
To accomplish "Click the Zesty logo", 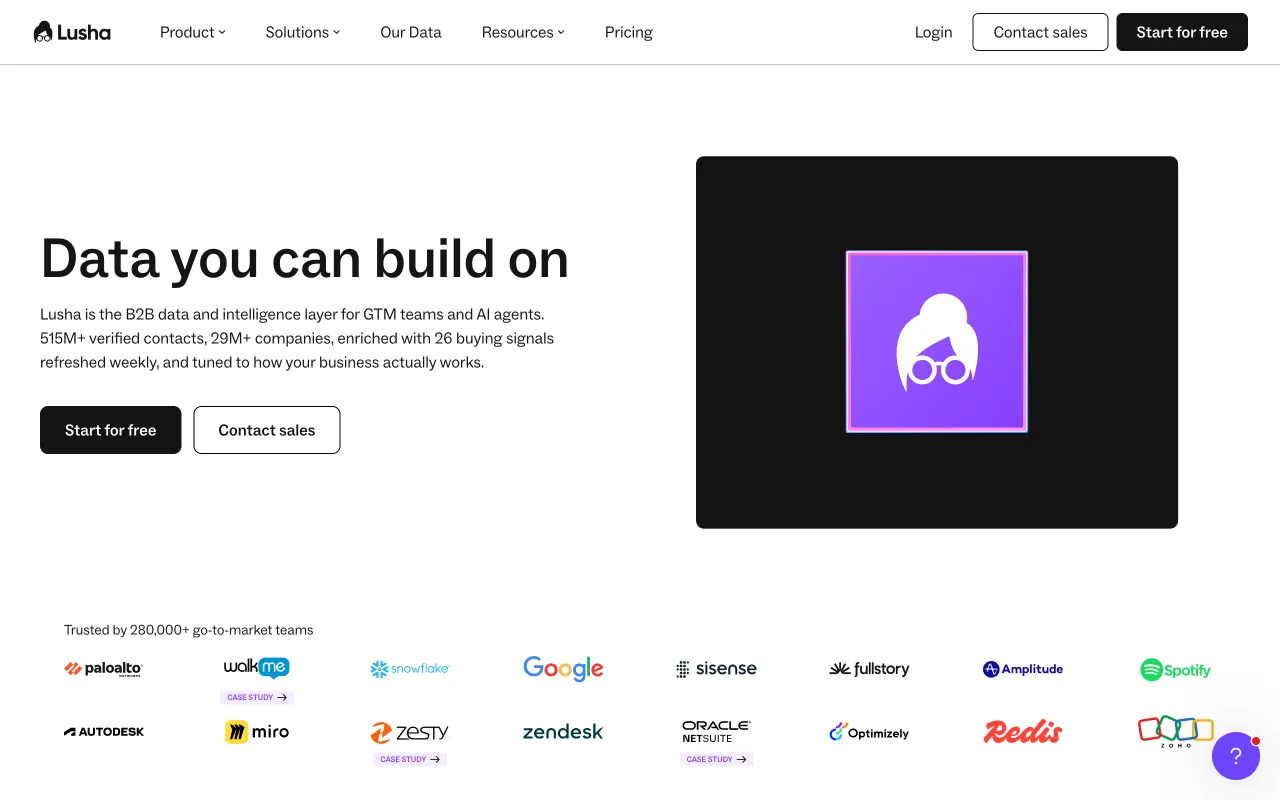I will [x=410, y=733].
